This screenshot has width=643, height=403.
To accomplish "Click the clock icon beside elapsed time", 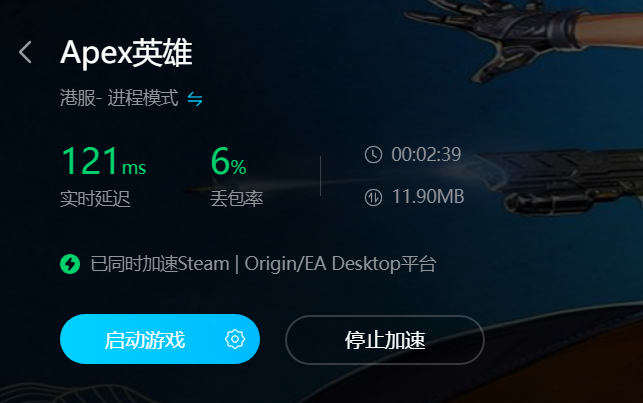I will coord(373,155).
